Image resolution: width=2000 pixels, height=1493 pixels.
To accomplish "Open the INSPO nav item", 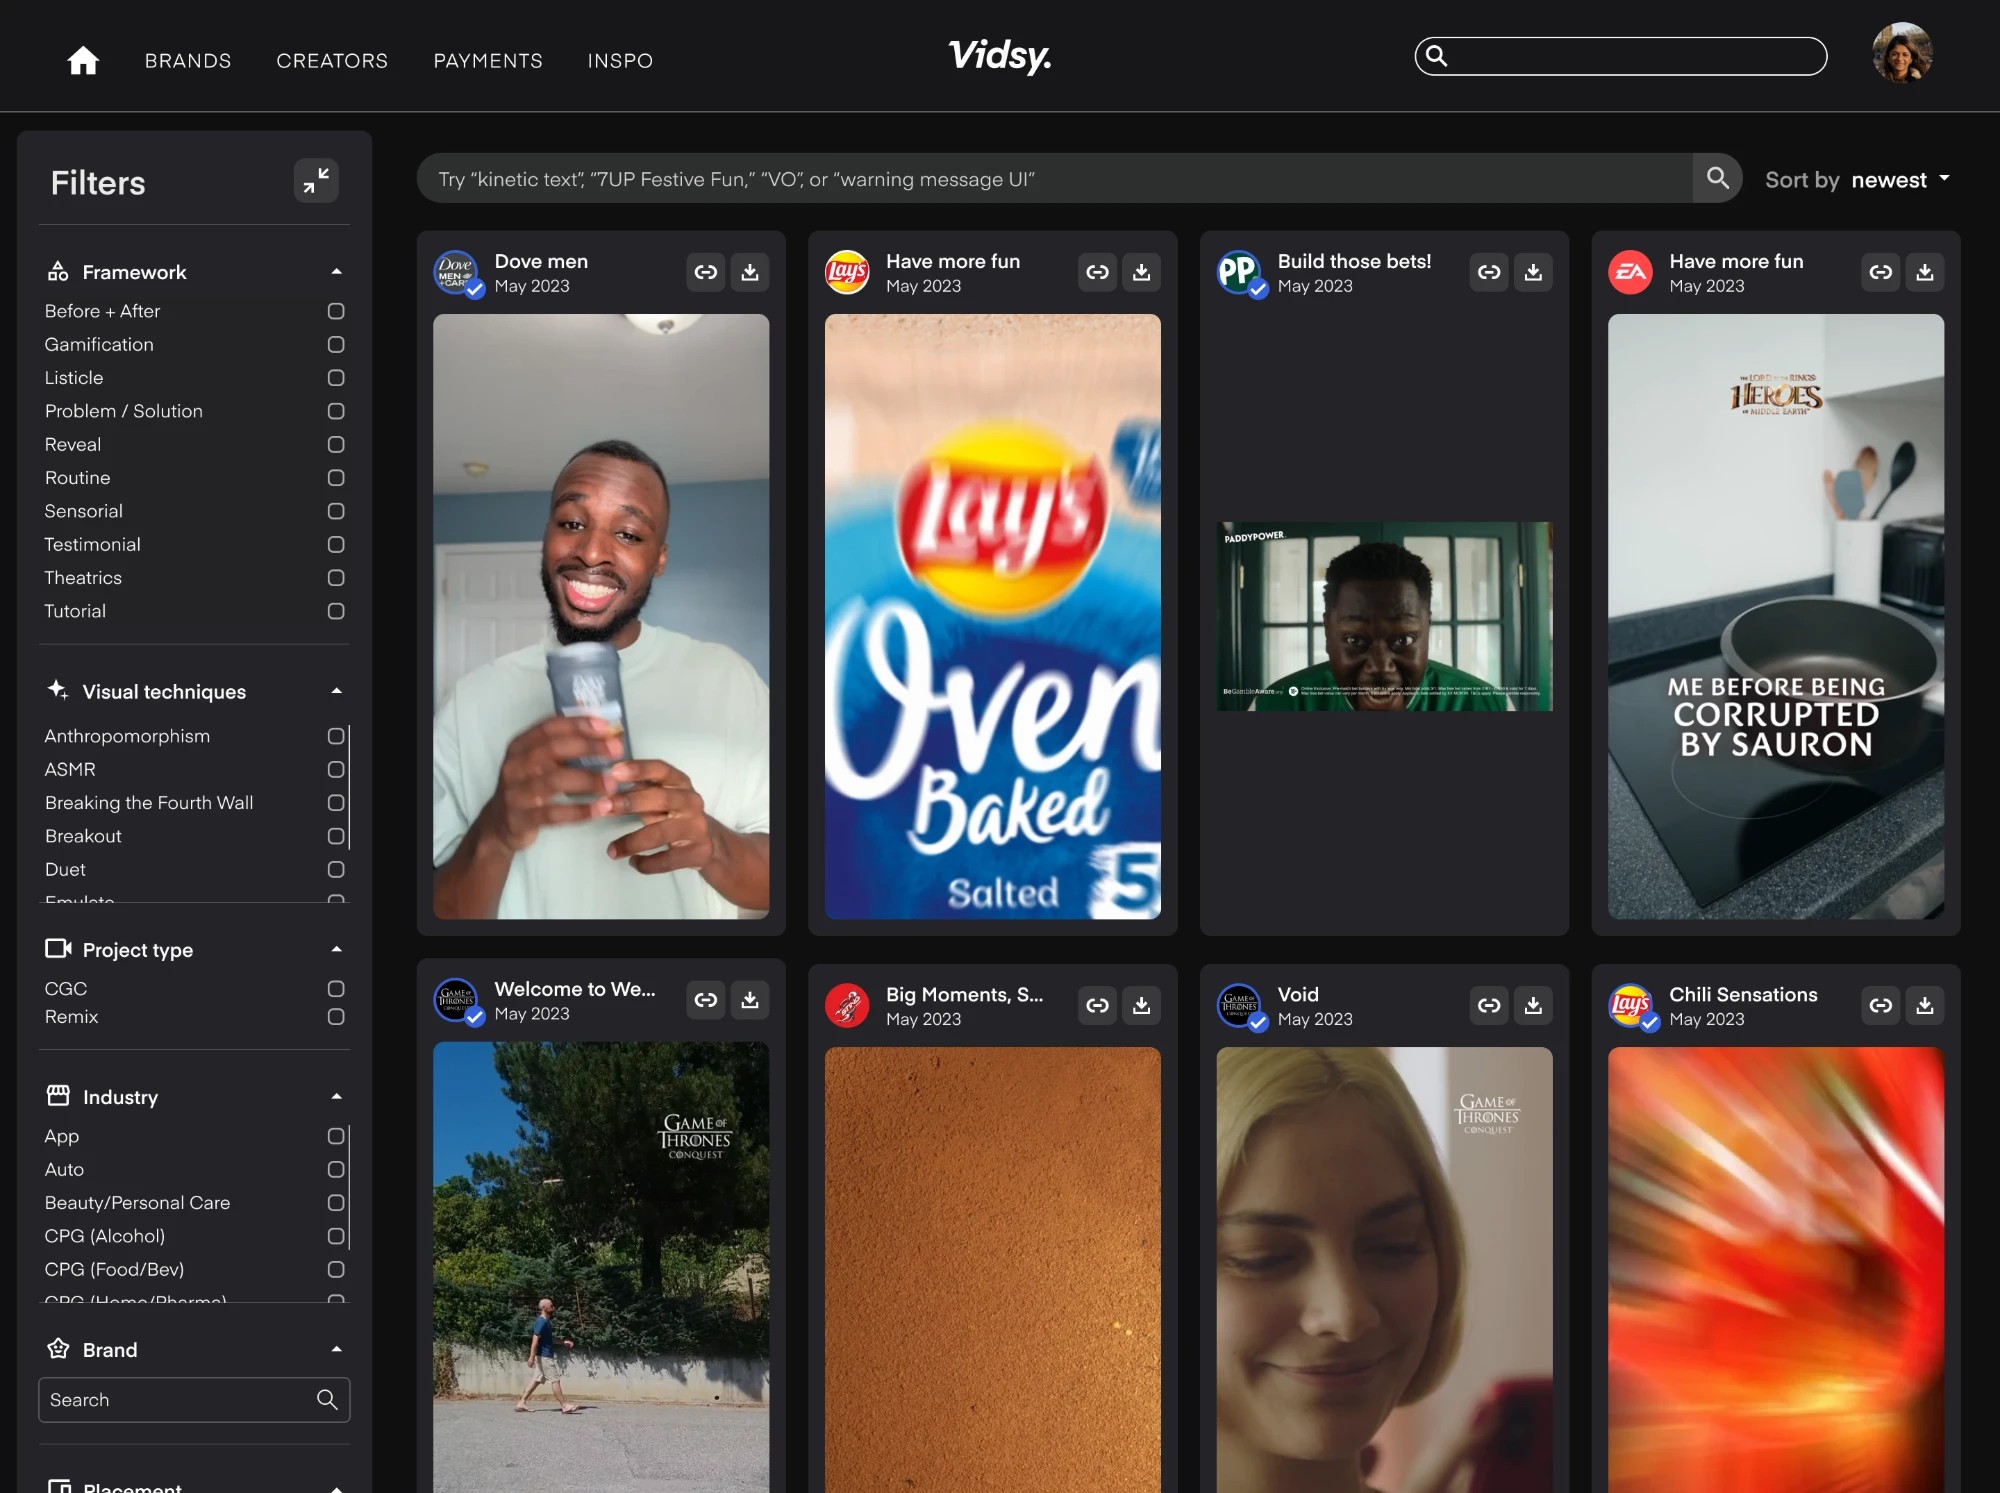I will 620,61.
